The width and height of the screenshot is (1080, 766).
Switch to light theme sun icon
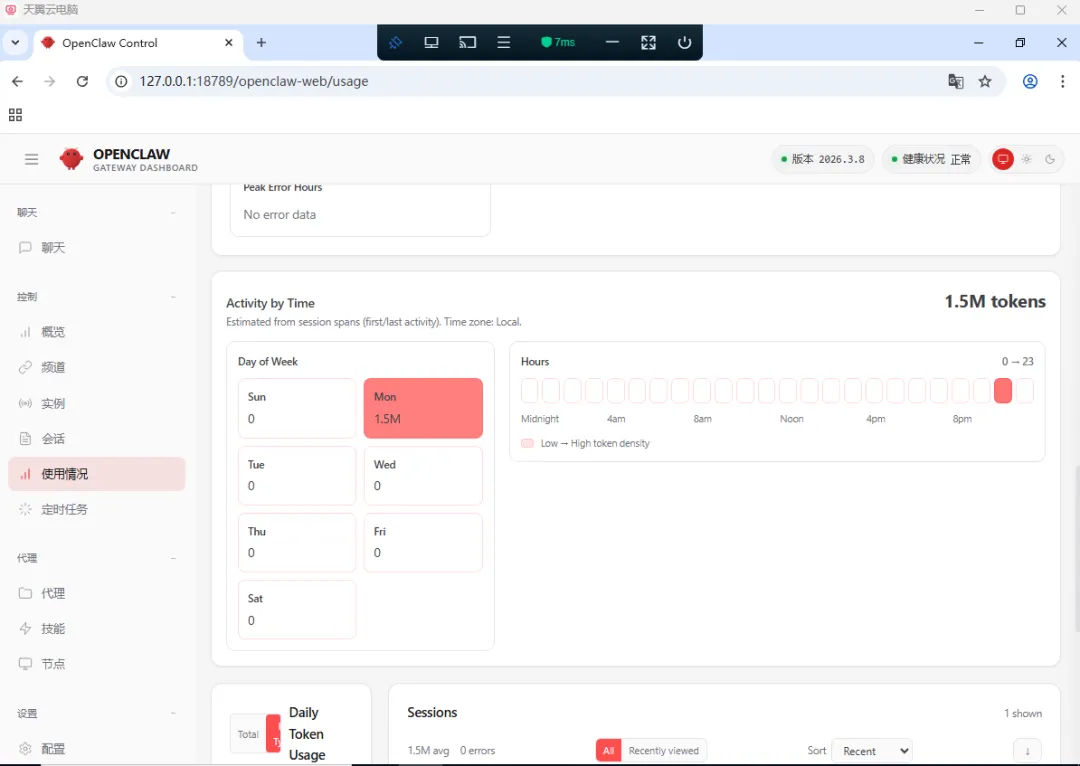1026,159
